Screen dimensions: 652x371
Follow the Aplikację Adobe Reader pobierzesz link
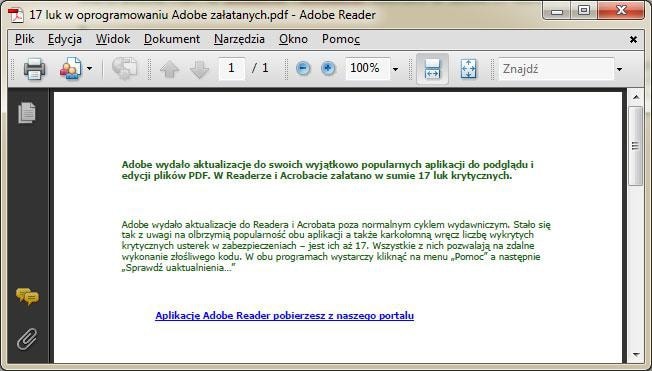(284, 316)
